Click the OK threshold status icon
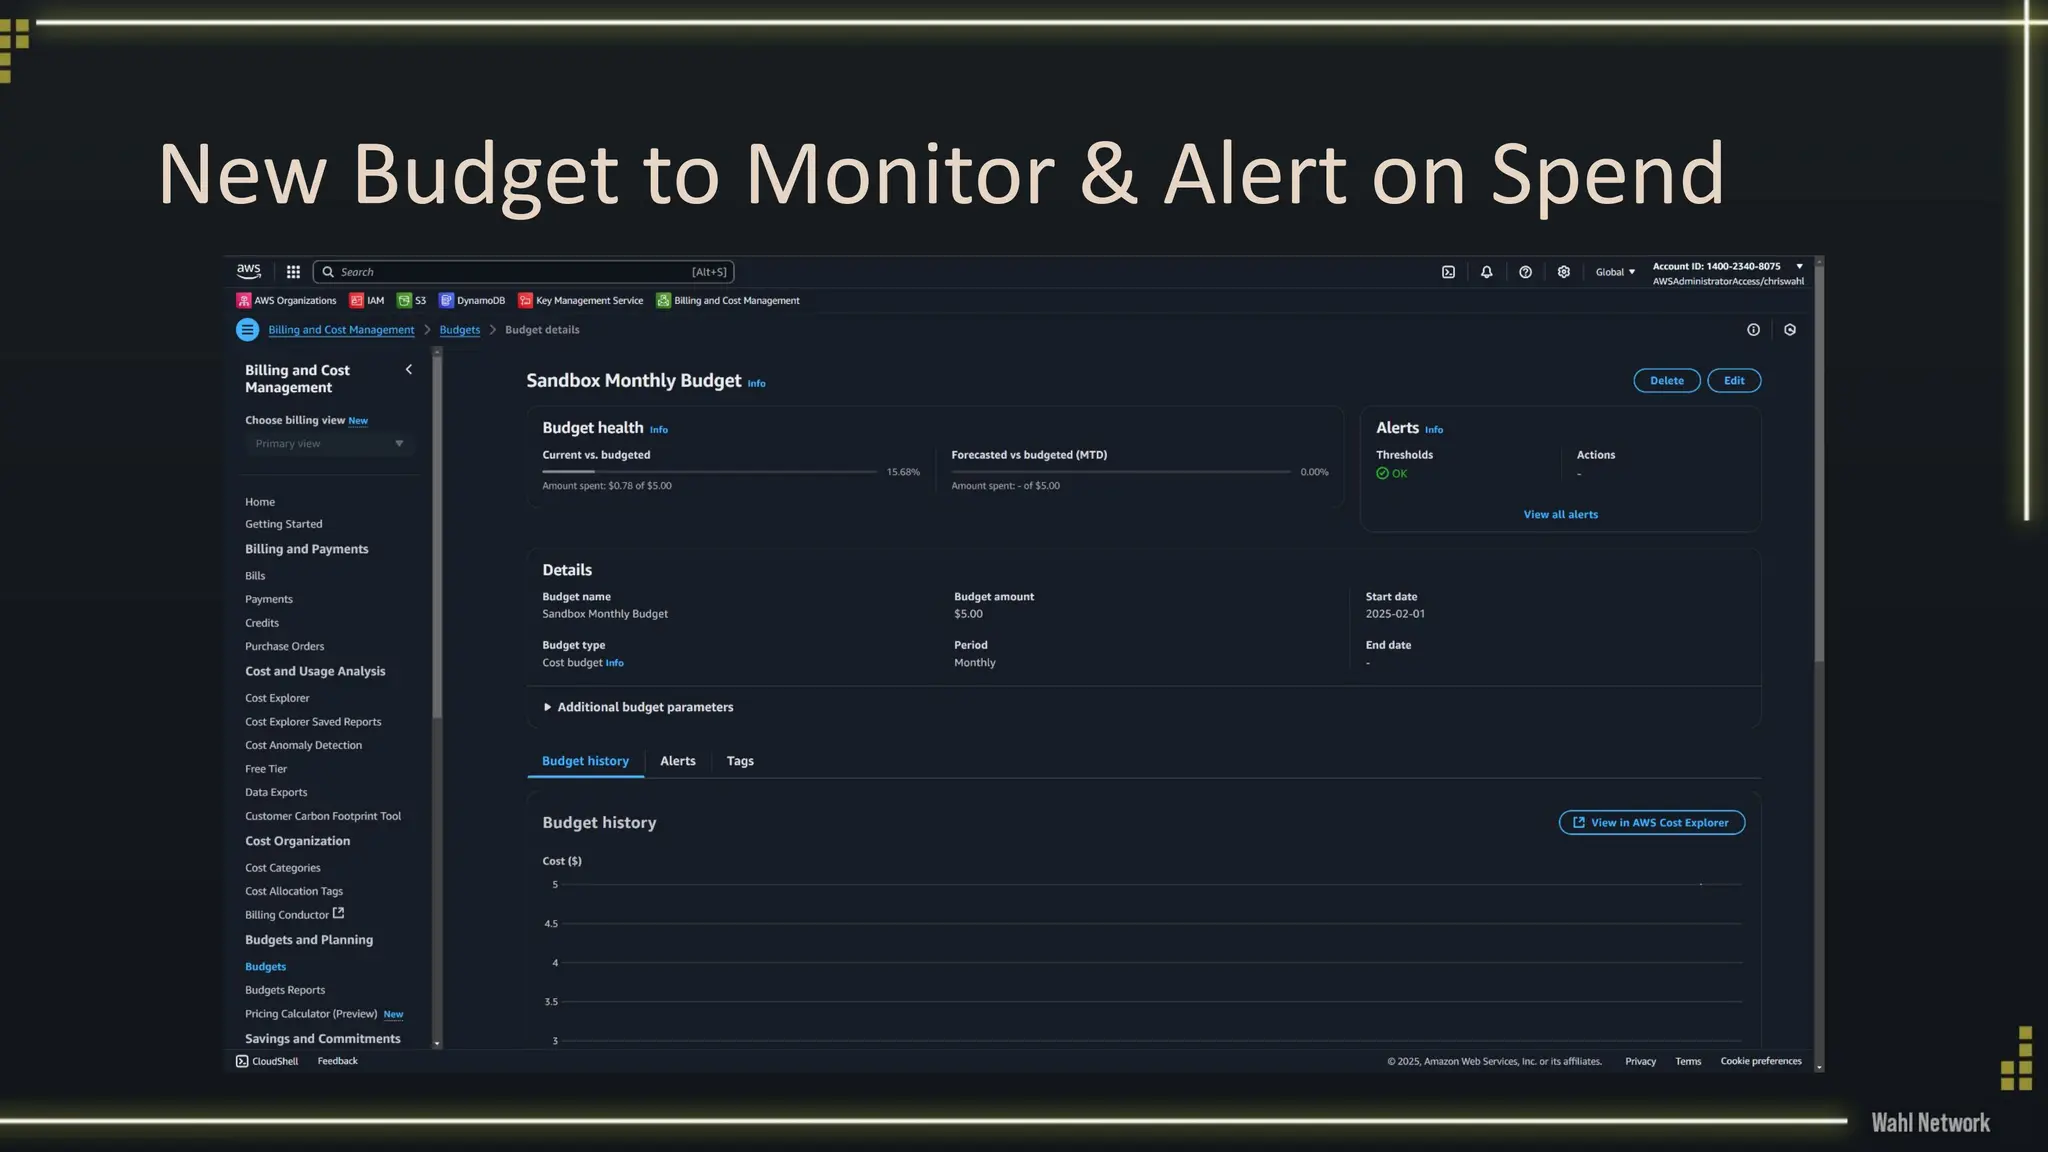The width and height of the screenshot is (2048, 1152). tap(1382, 473)
